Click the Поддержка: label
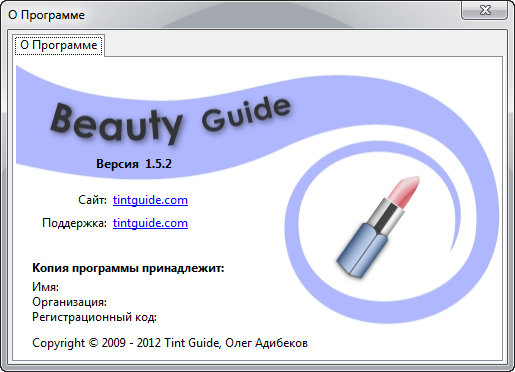Image resolution: width=515 pixels, height=372 pixels. tap(74, 223)
